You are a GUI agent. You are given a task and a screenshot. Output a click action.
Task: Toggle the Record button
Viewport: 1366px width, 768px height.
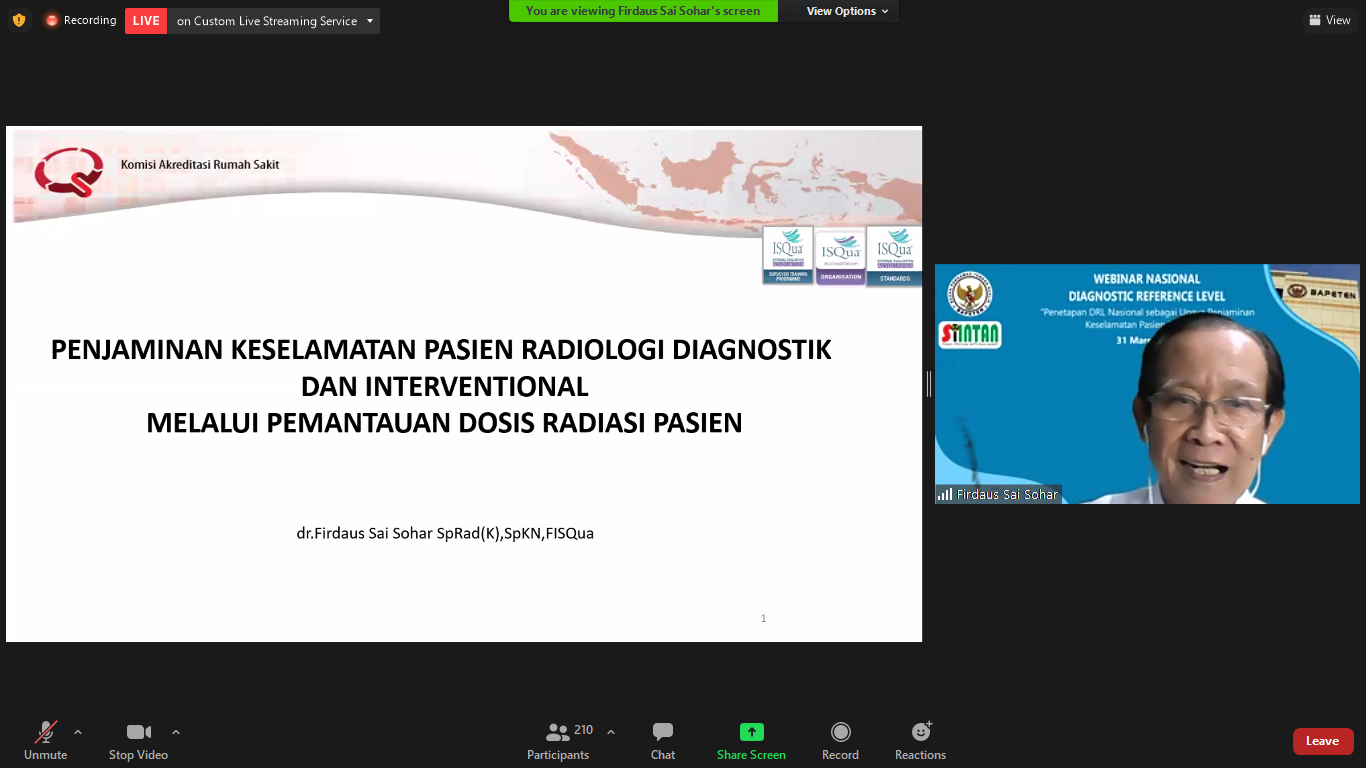pyautogui.click(x=840, y=741)
